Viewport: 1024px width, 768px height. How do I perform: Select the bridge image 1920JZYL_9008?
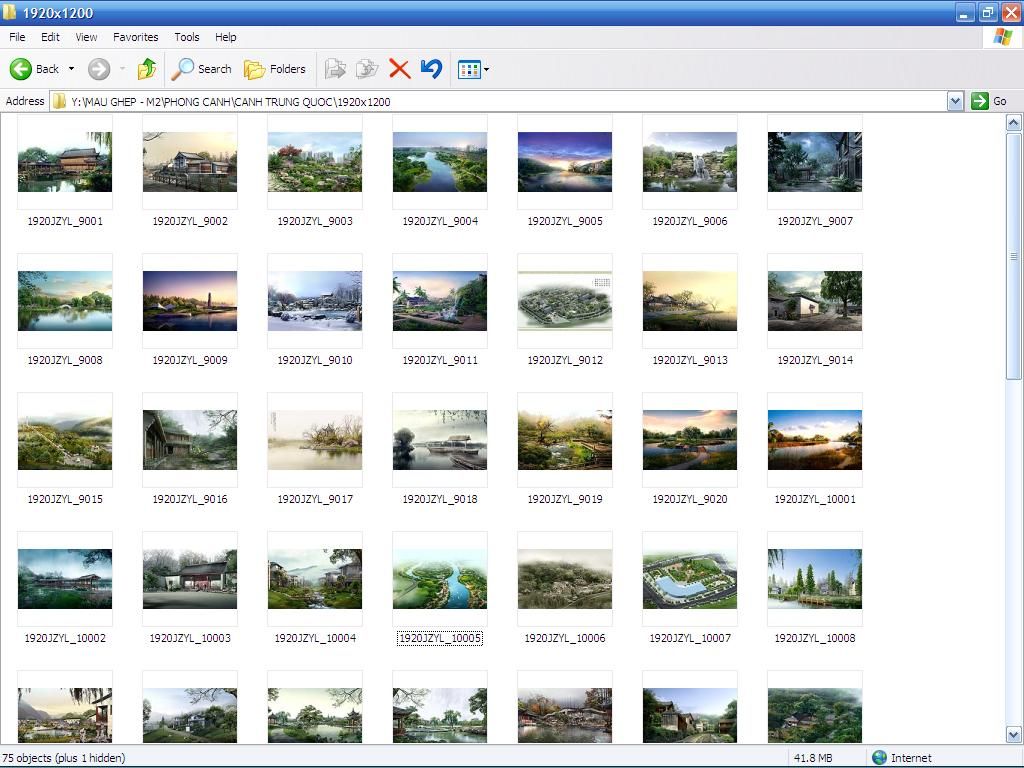[x=65, y=301]
